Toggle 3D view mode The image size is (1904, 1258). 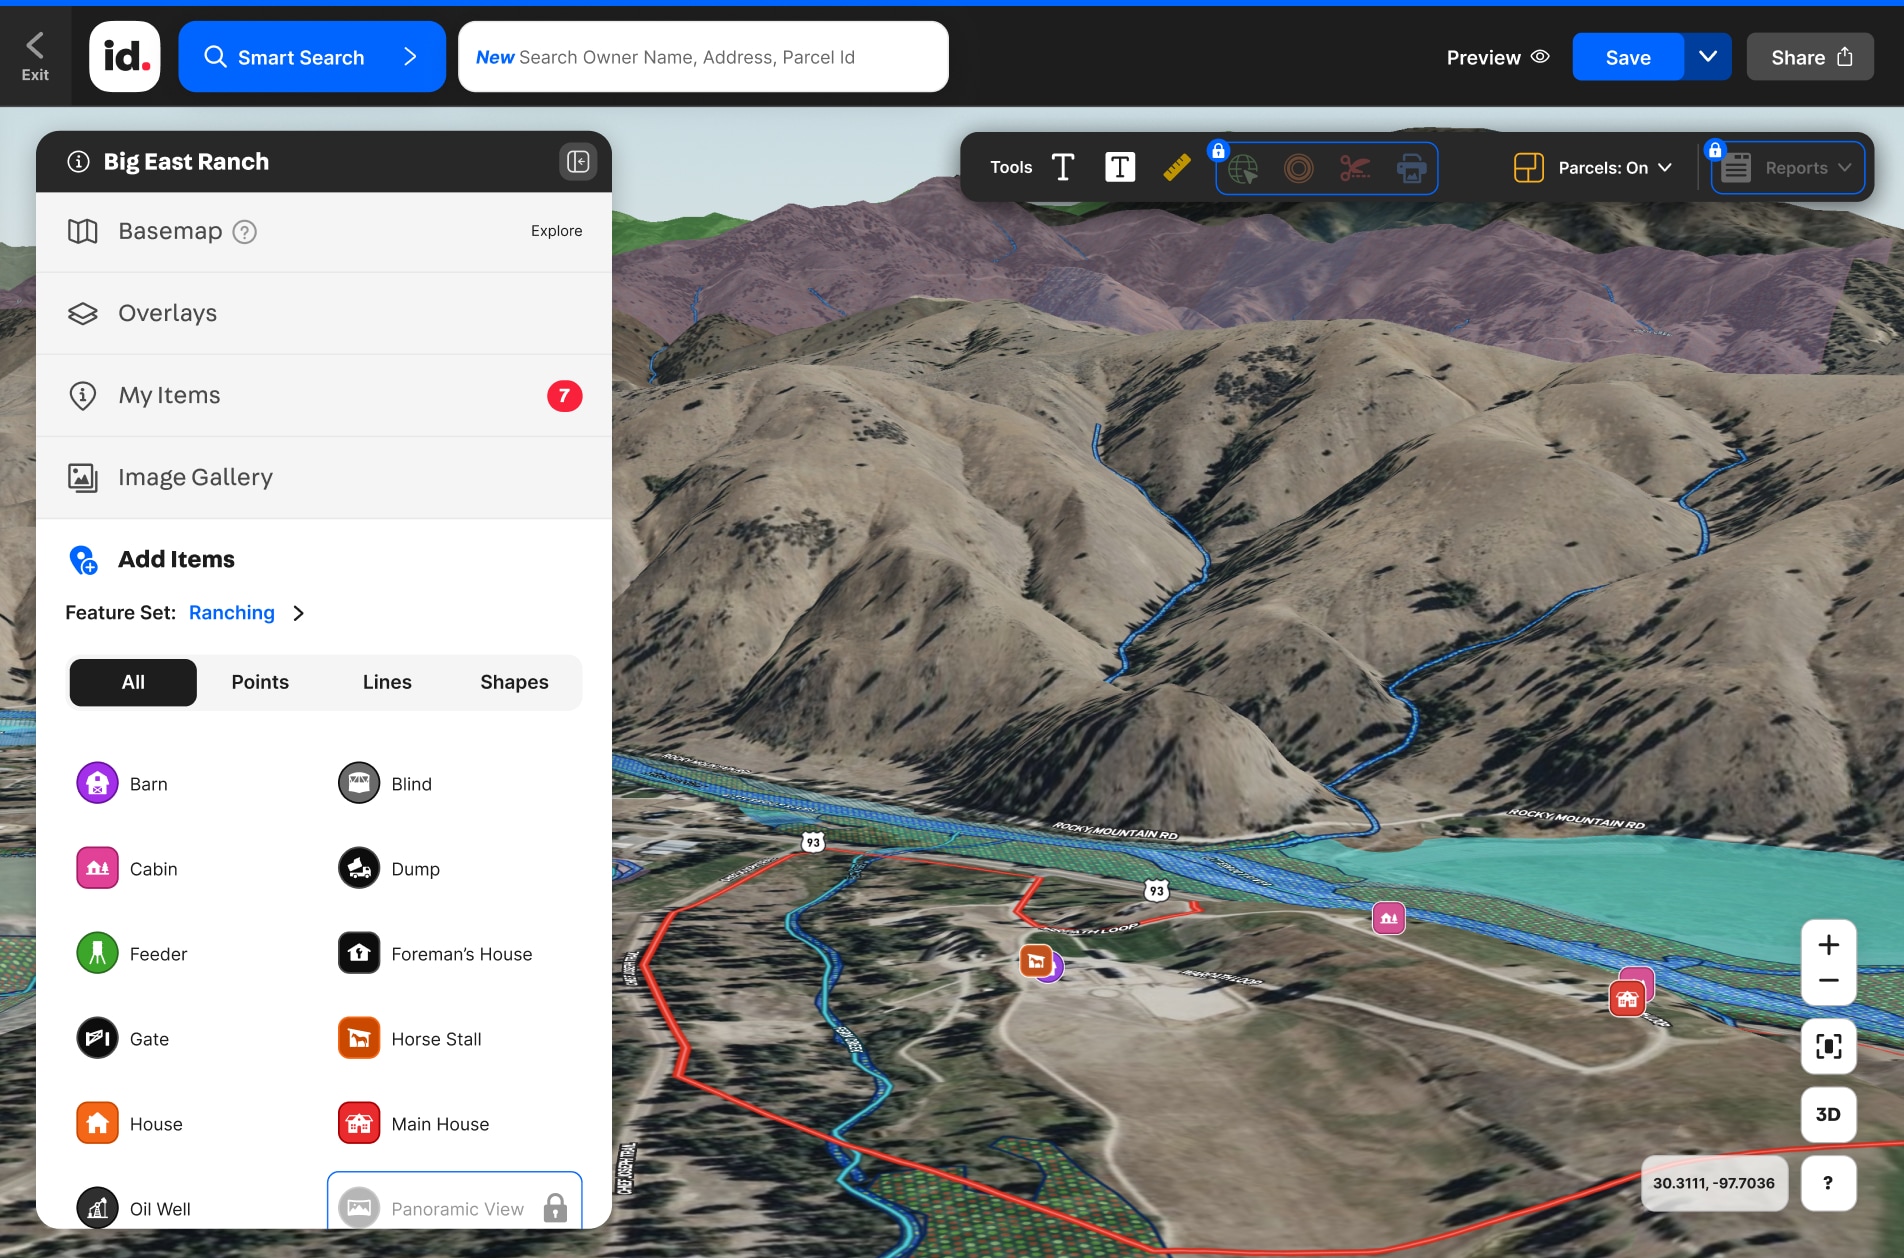pos(1828,1114)
